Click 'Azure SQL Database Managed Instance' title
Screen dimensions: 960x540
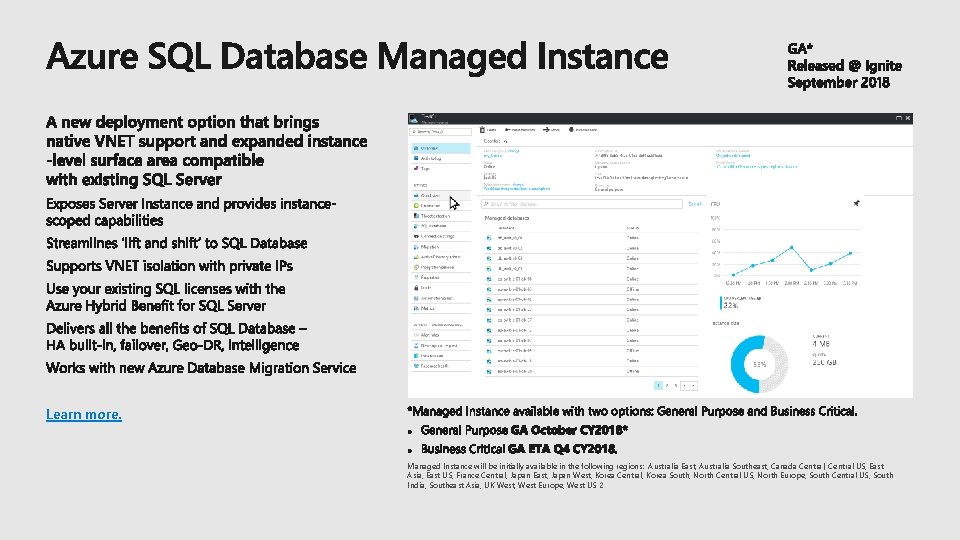(x=357, y=56)
